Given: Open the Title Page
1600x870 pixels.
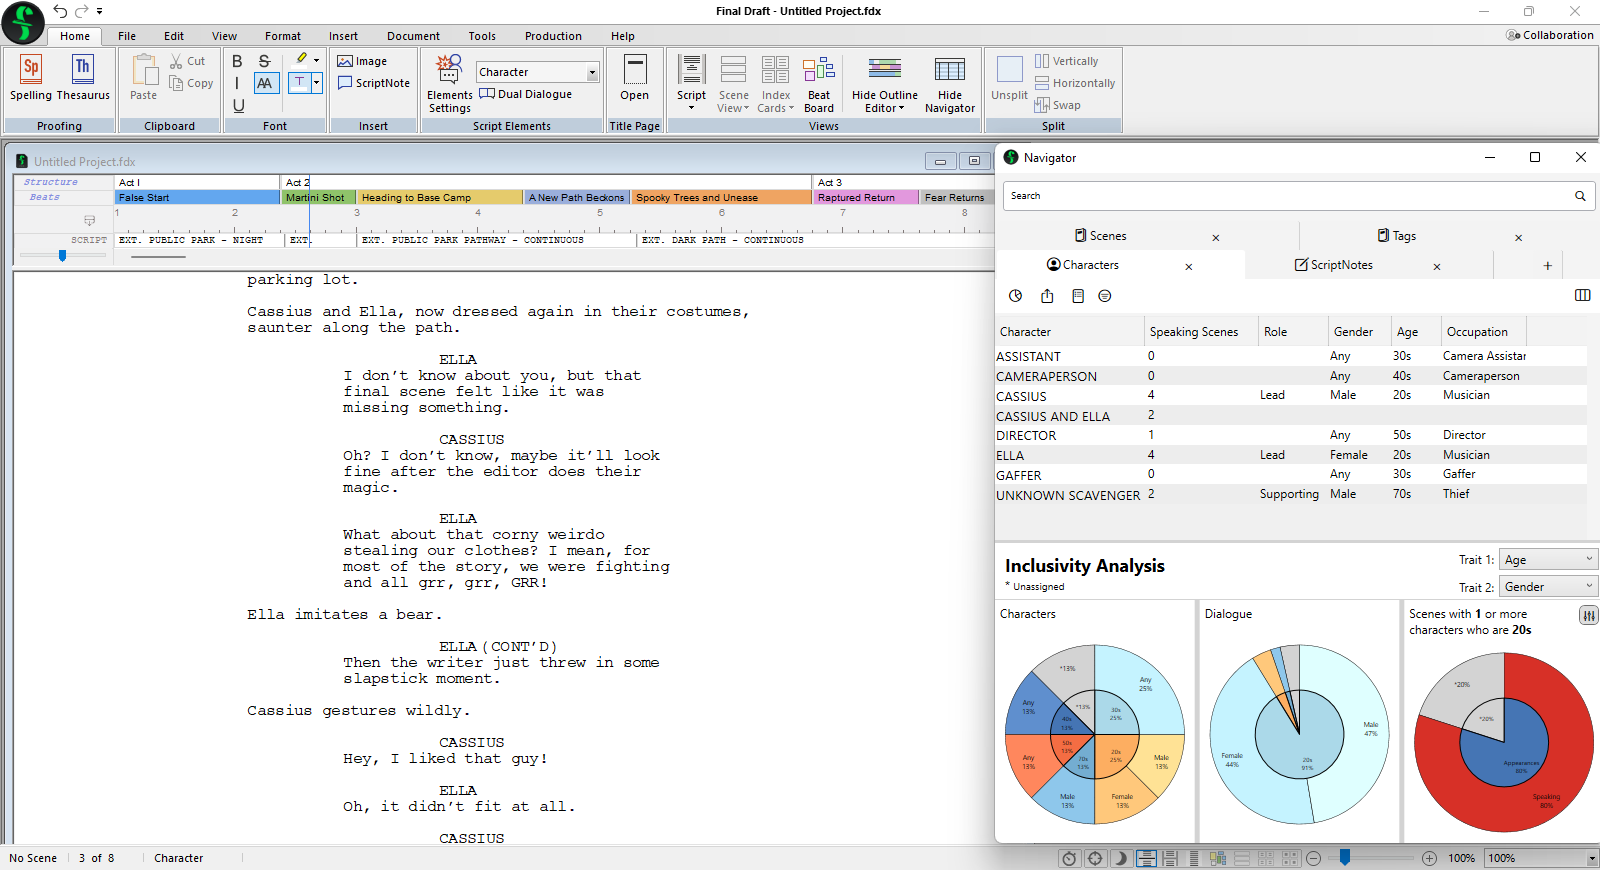Looking at the screenshot, I should tap(634, 78).
